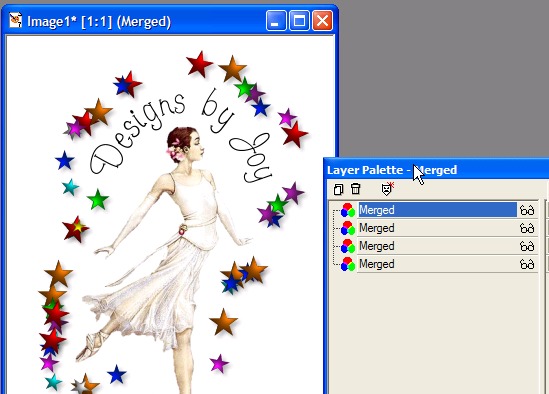Click the RGB icon of the second Merged layer
Image resolution: width=549 pixels, height=394 pixels.
click(x=348, y=228)
